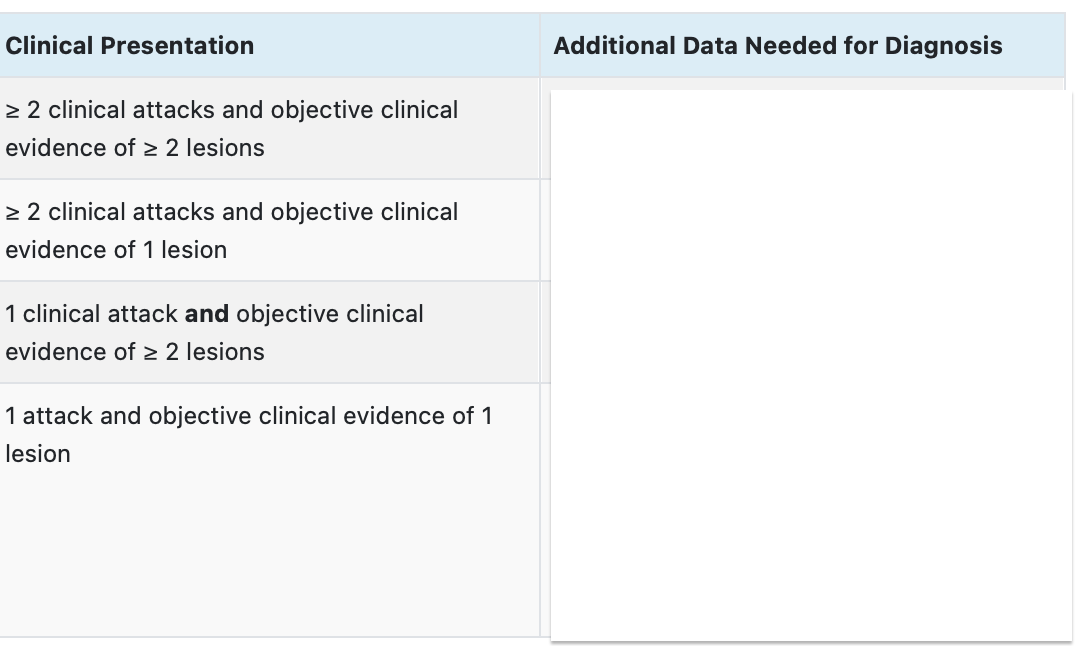This screenshot has width=1078, height=646.
Task: Click the word 'Diagnosis' in the header
Action: tap(943, 46)
